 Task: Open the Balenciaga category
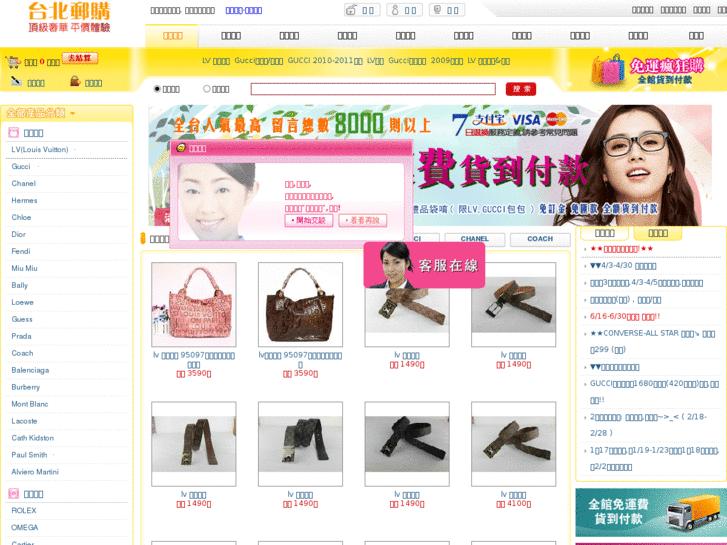pyautogui.click(x=30, y=370)
